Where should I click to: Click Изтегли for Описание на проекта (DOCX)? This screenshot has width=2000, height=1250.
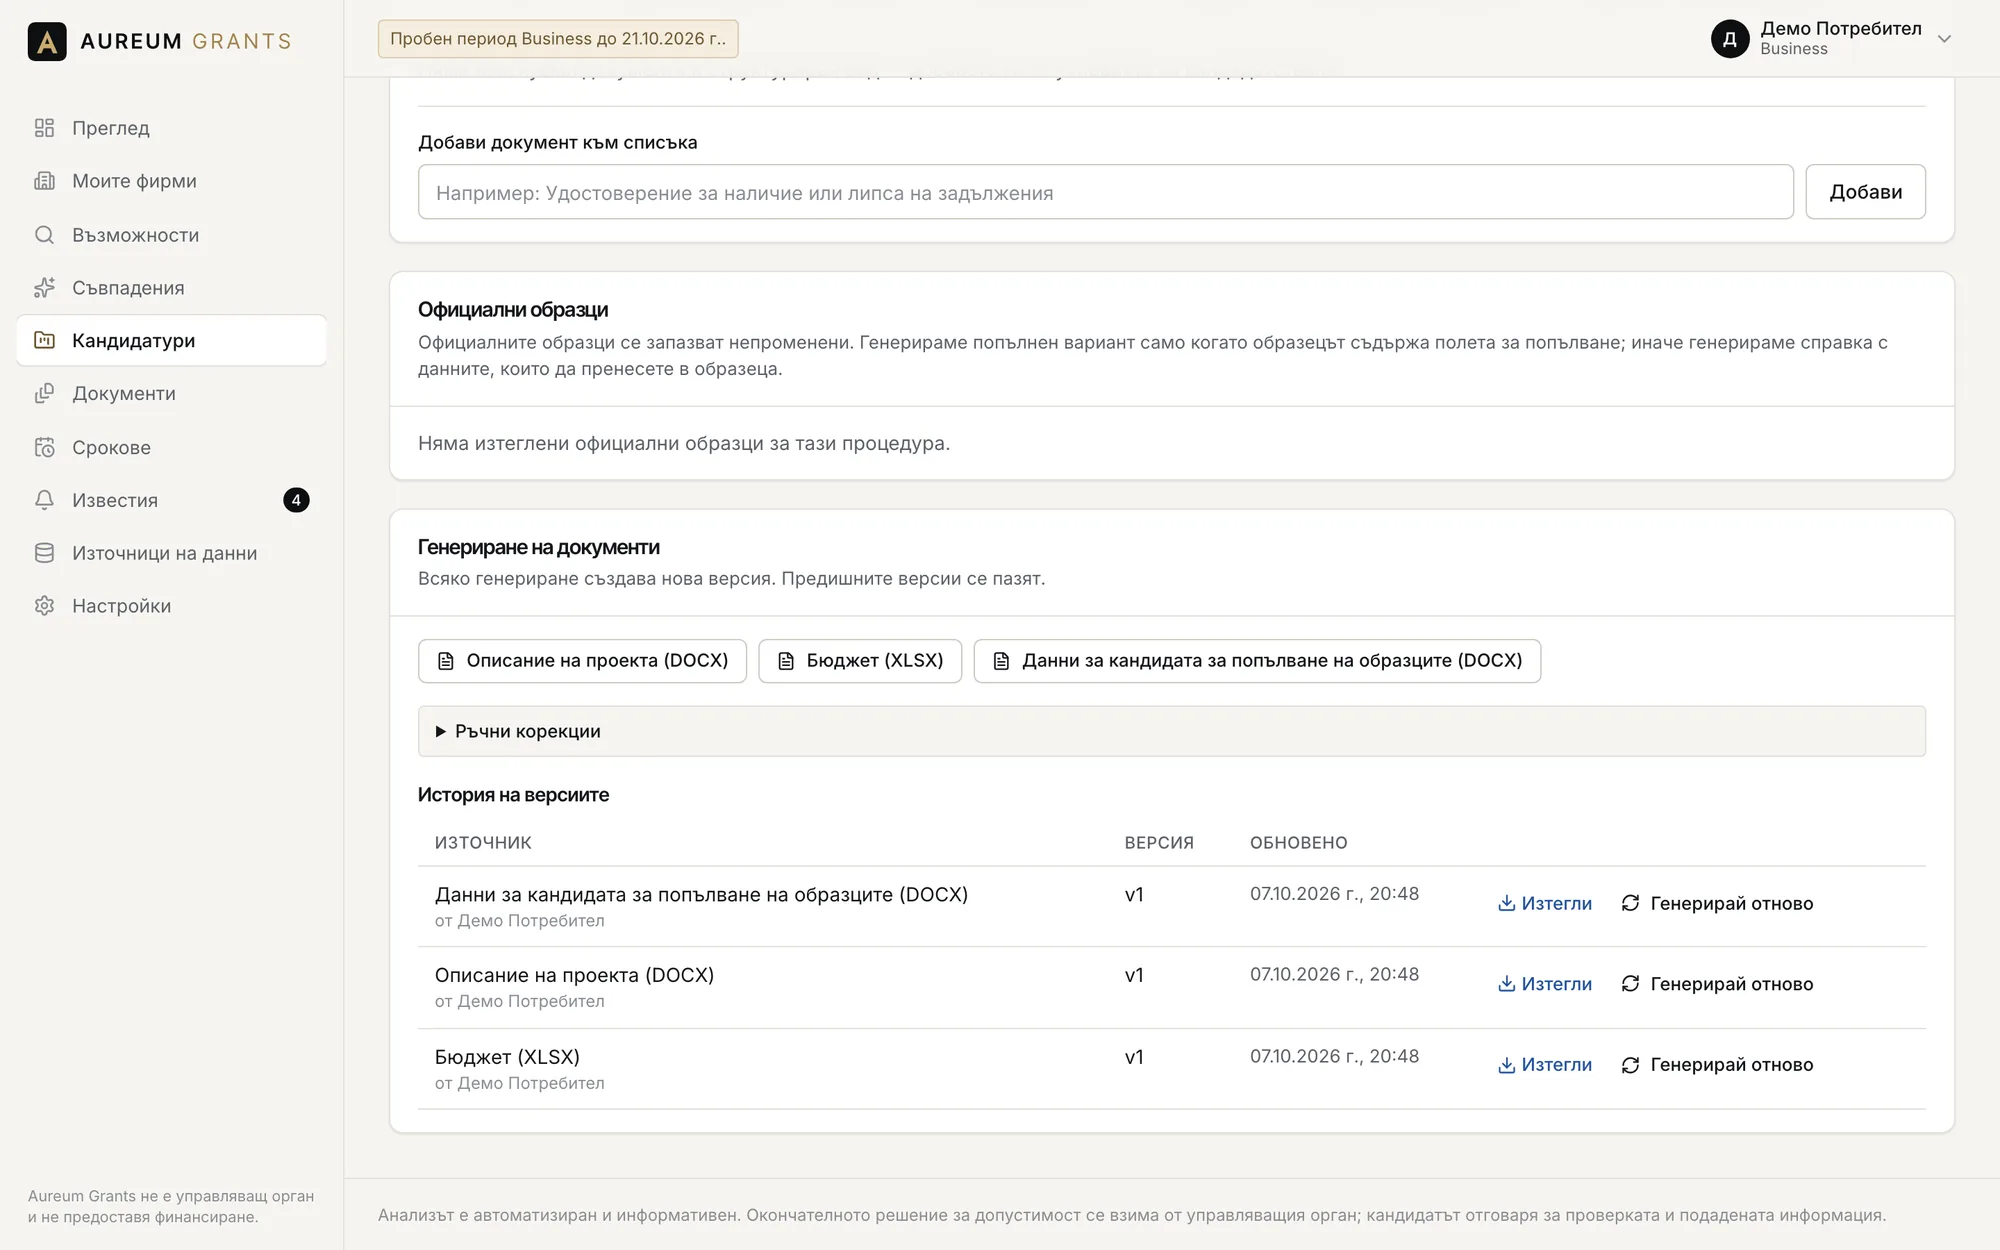click(x=1545, y=984)
